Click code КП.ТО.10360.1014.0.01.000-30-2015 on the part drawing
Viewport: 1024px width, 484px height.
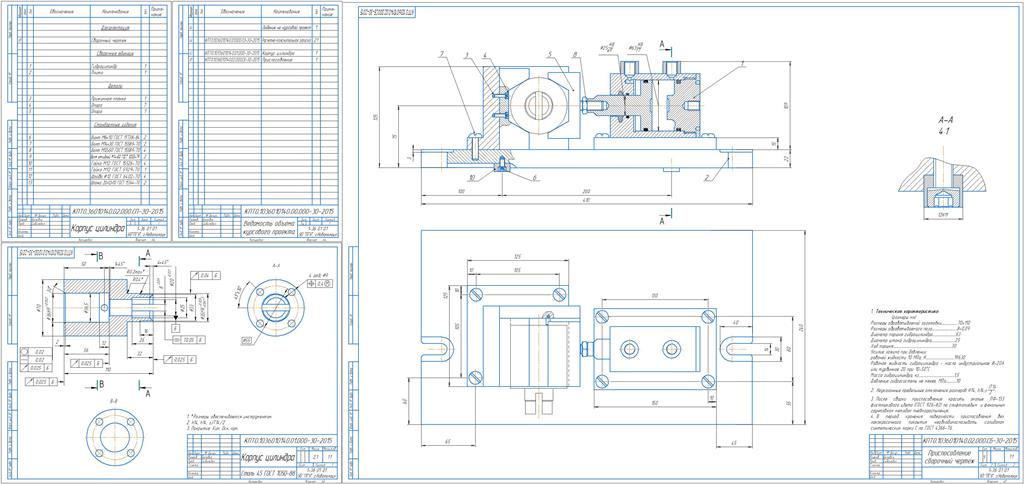point(287,439)
